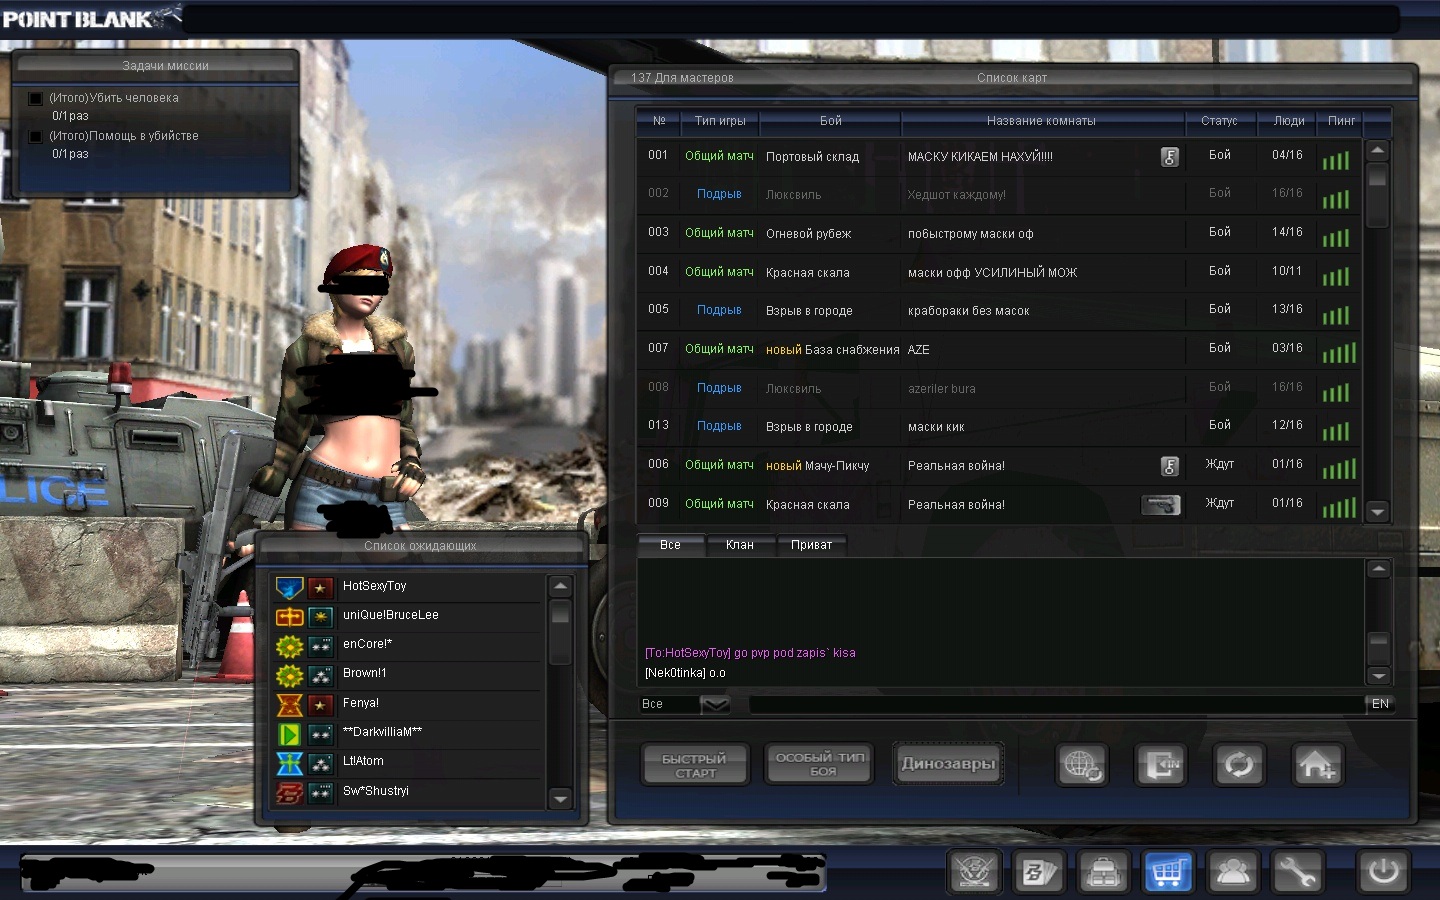
Task: Toggle the 'Убить человека' mission checkbox
Action: (x=36, y=98)
